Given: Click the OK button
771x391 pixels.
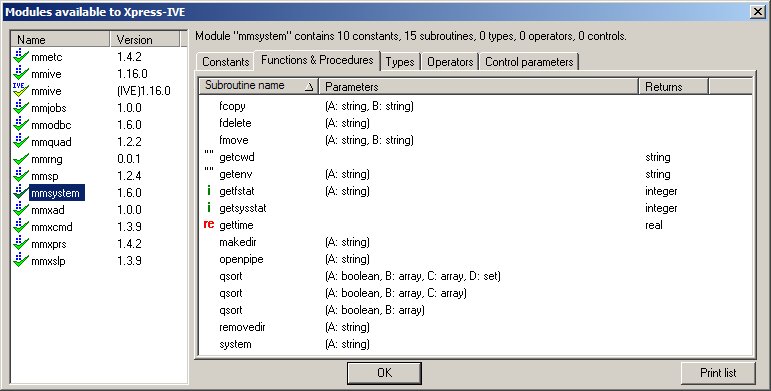Looking at the screenshot, I should [384, 373].
